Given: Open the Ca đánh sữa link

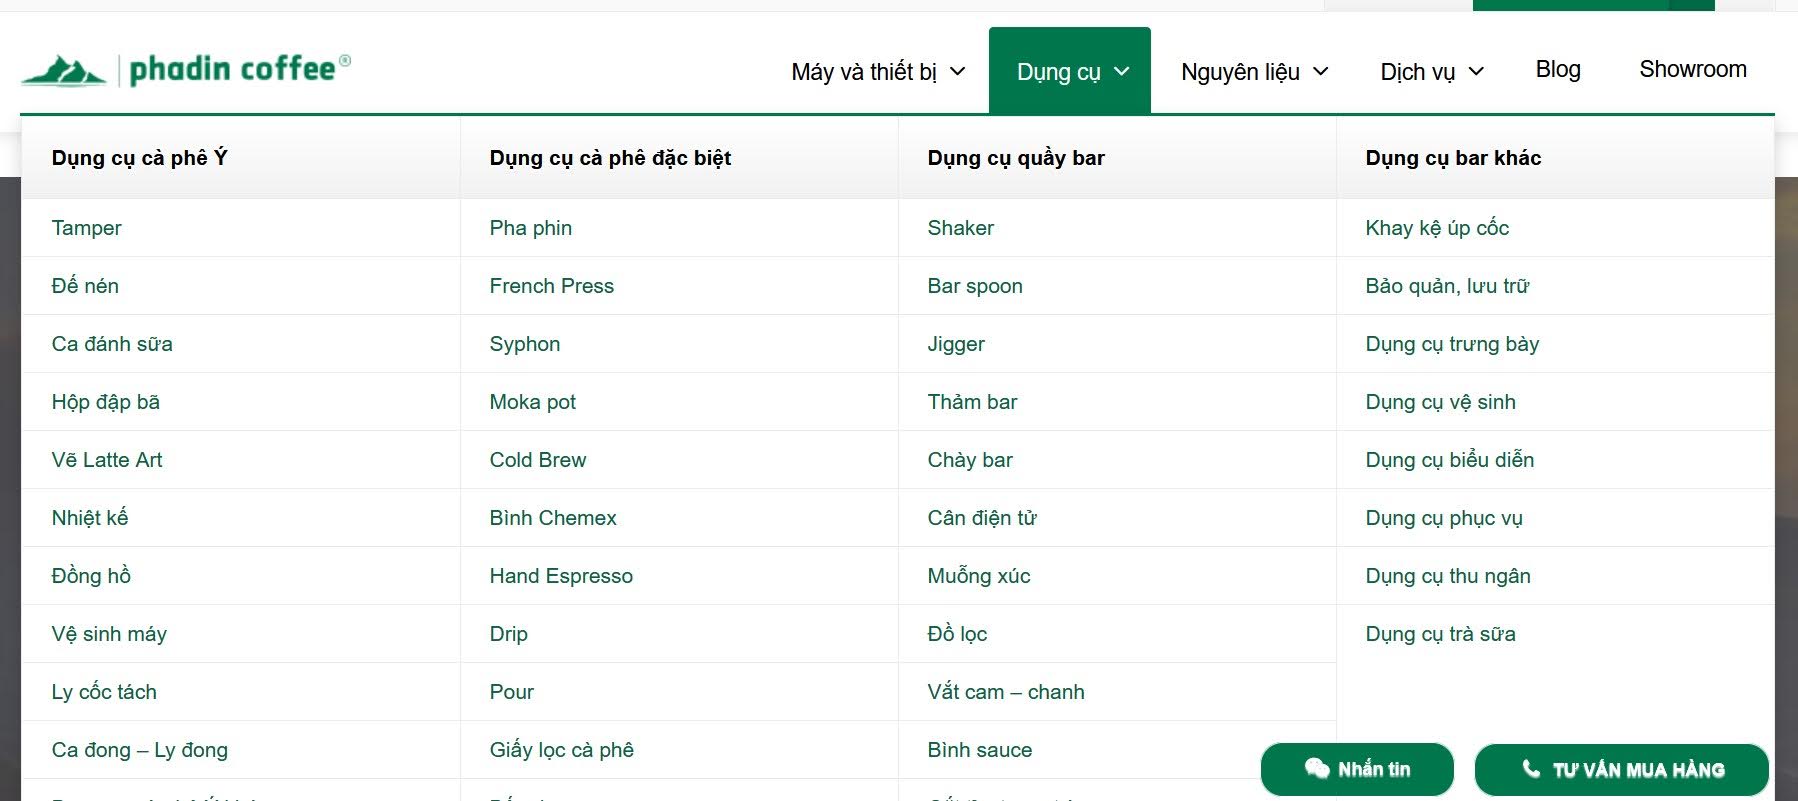Looking at the screenshot, I should tap(112, 344).
